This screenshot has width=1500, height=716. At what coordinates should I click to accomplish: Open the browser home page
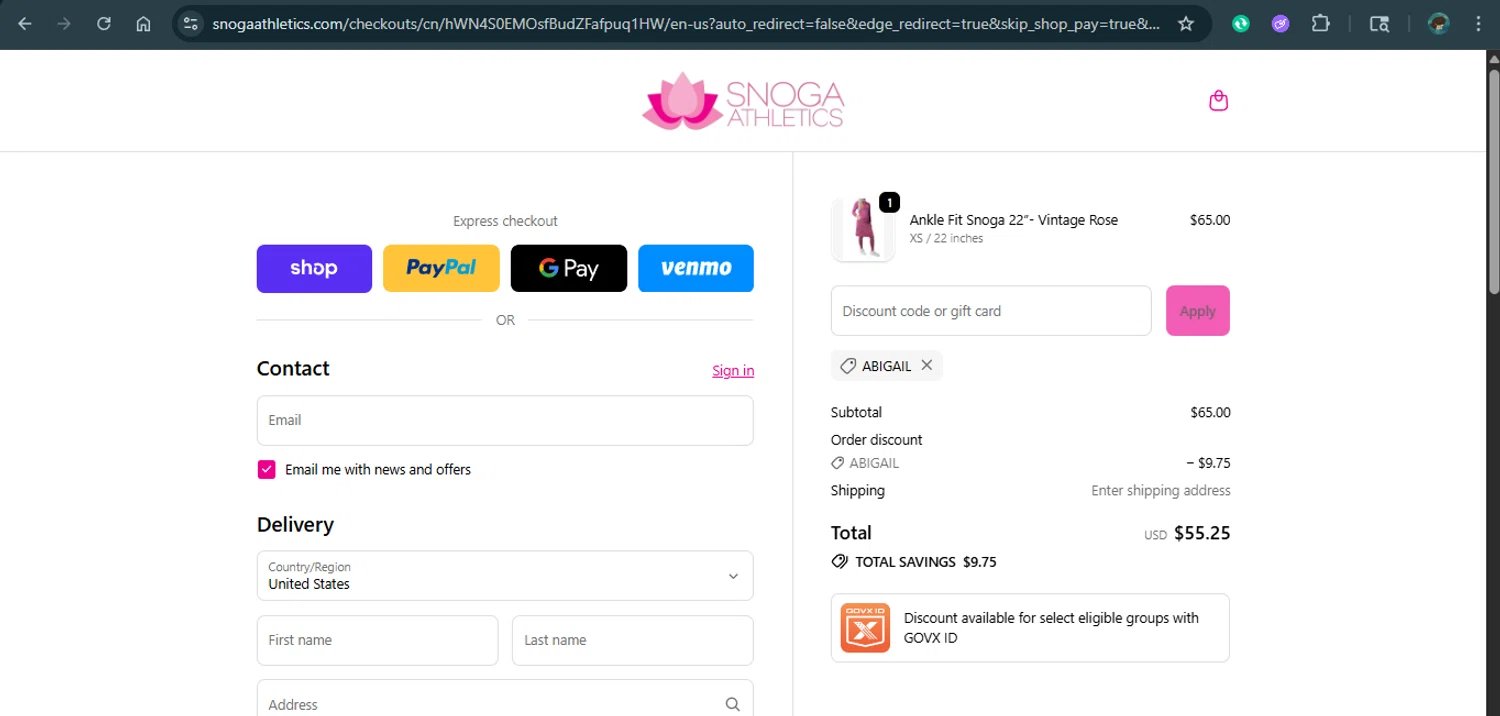[144, 24]
